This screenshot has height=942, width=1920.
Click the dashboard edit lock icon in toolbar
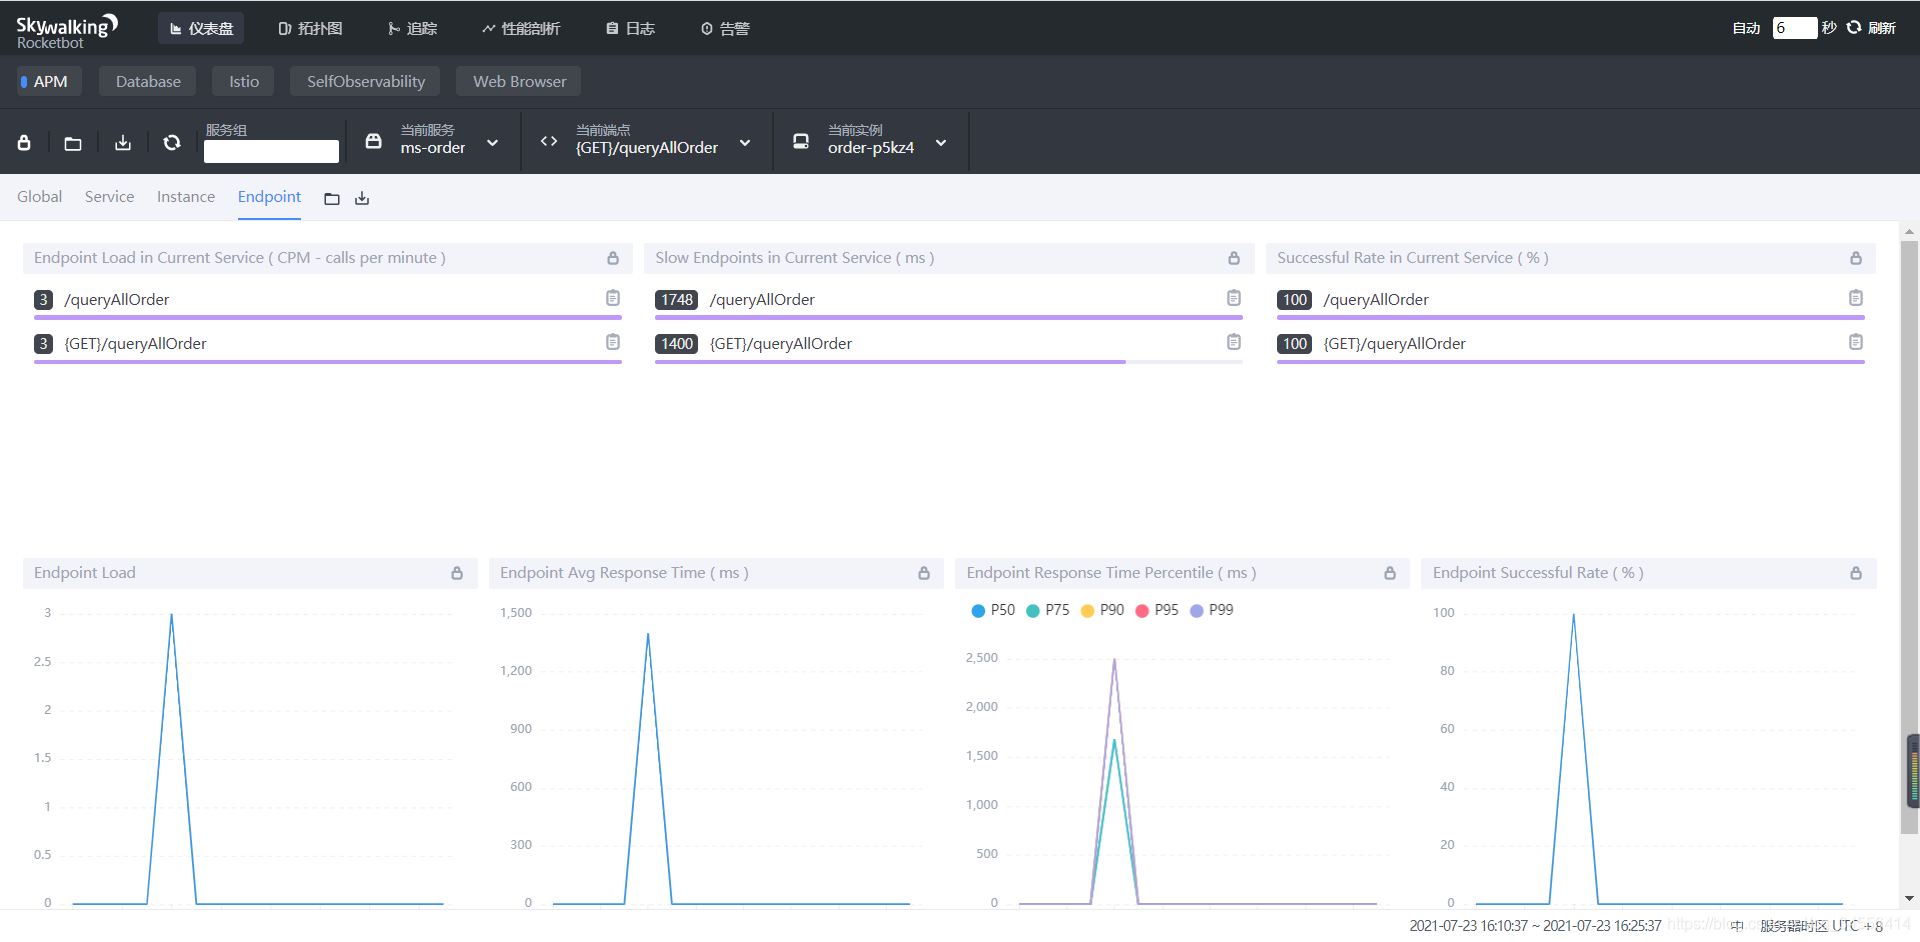coord(24,143)
